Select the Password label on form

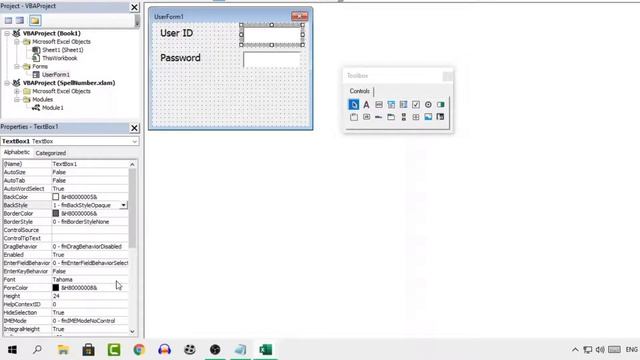[x=180, y=58]
